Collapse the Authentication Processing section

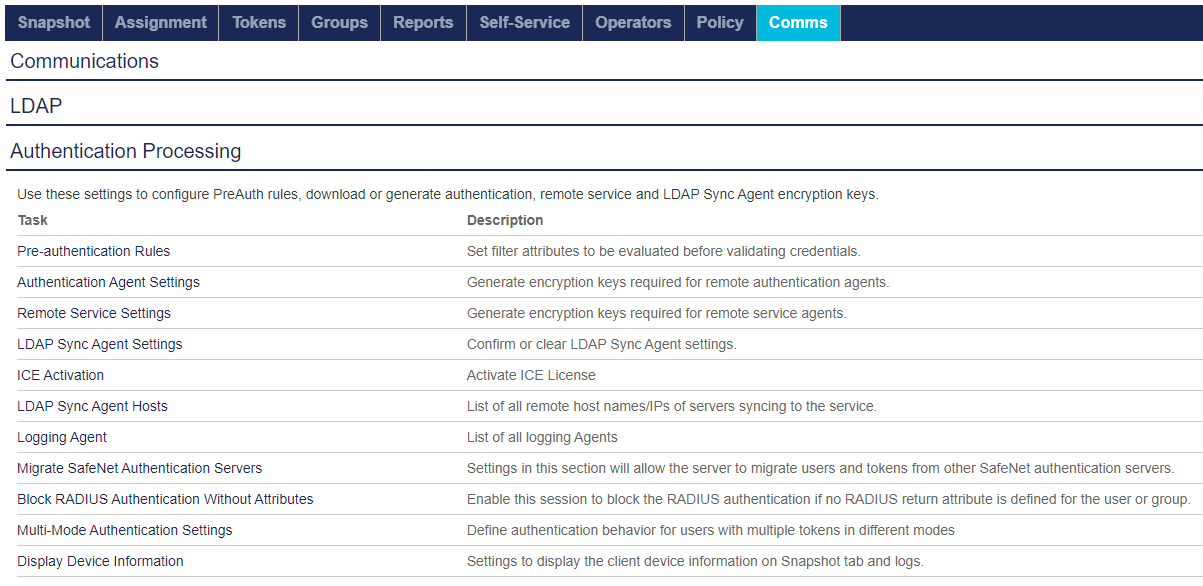(126, 151)
